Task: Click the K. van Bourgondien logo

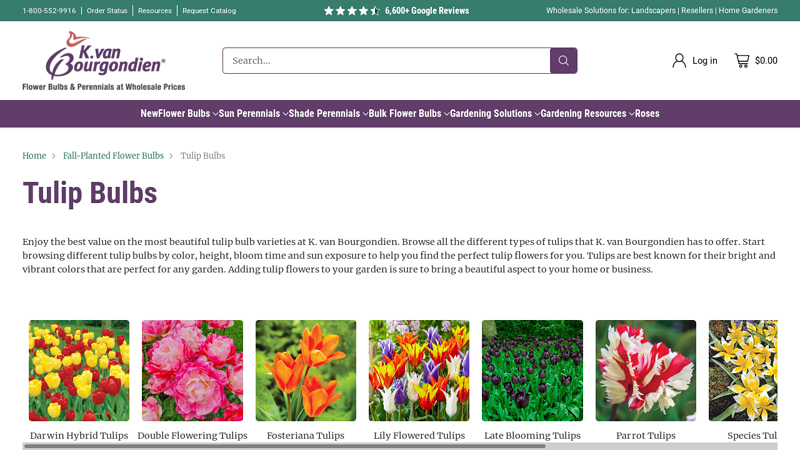Action: click(104, 61)
